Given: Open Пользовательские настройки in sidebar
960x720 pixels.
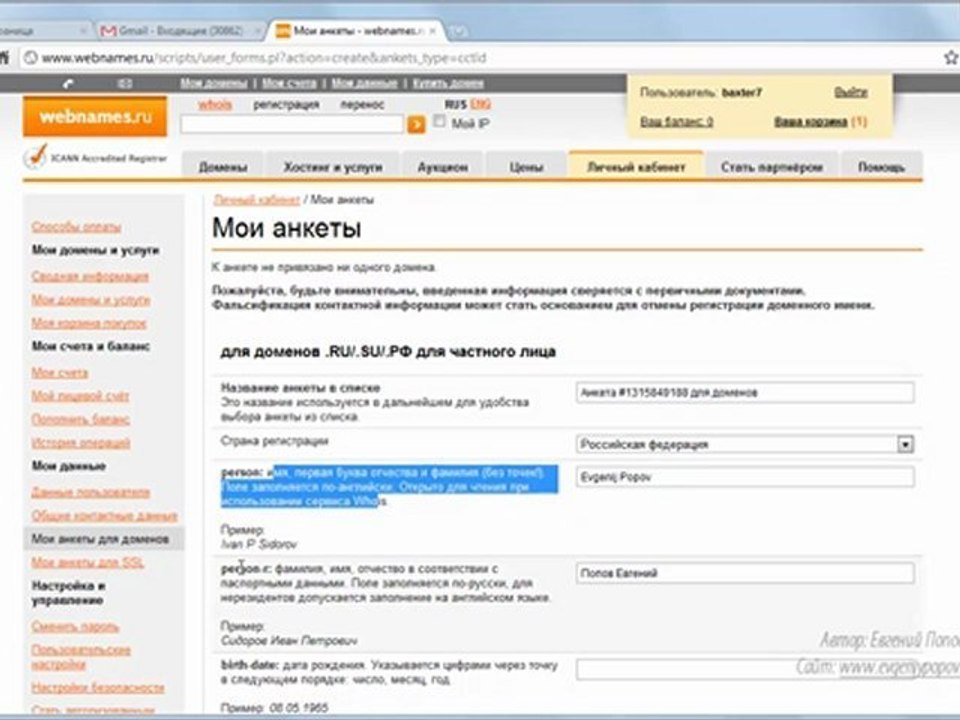Looking at the screenshot, I should [81, 657].
